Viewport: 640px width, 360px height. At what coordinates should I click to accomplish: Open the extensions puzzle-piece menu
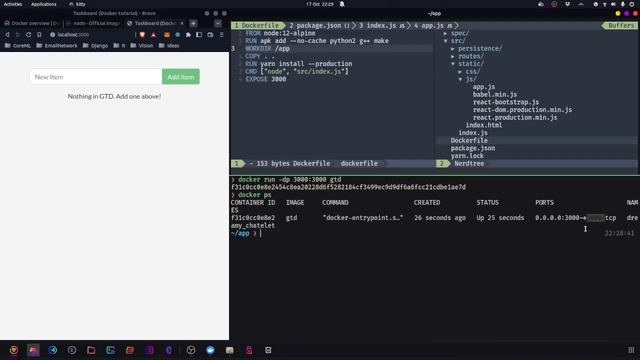[x=188, y=35]
